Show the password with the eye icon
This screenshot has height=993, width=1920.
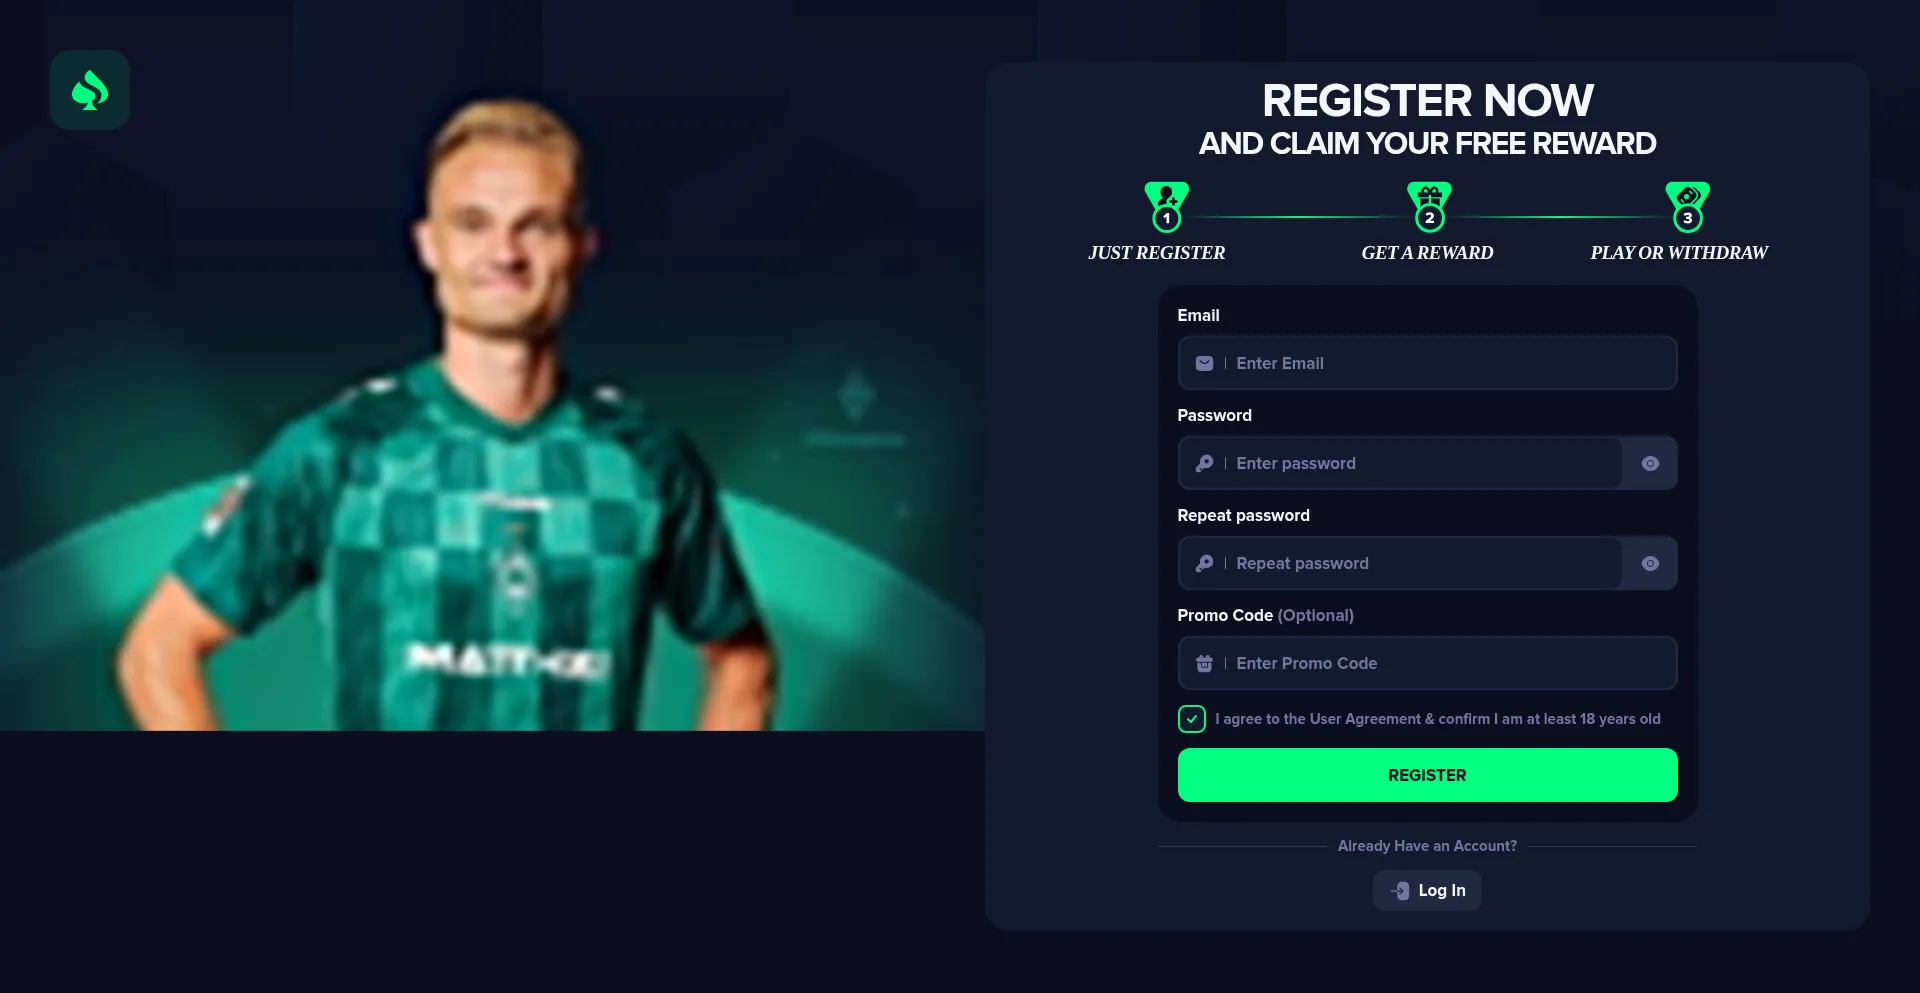tap(1650, 463)
